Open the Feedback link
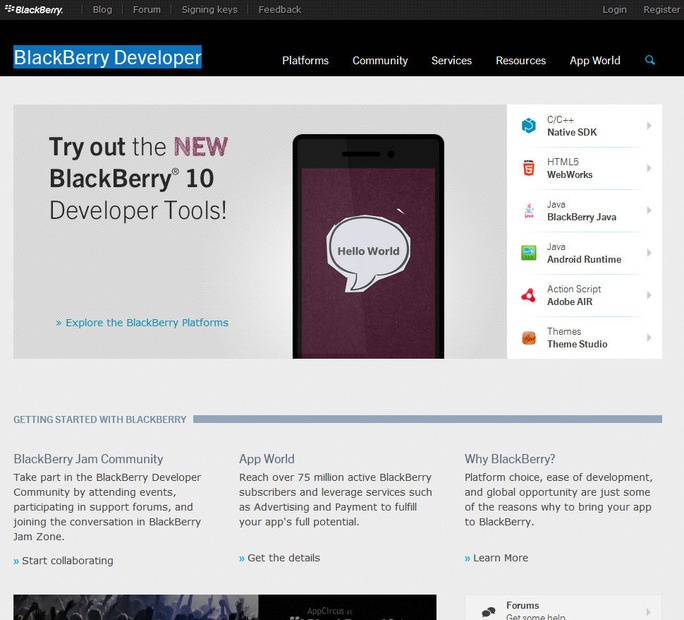The height and width of the screenshot is (620, 684). pos(280,9)
